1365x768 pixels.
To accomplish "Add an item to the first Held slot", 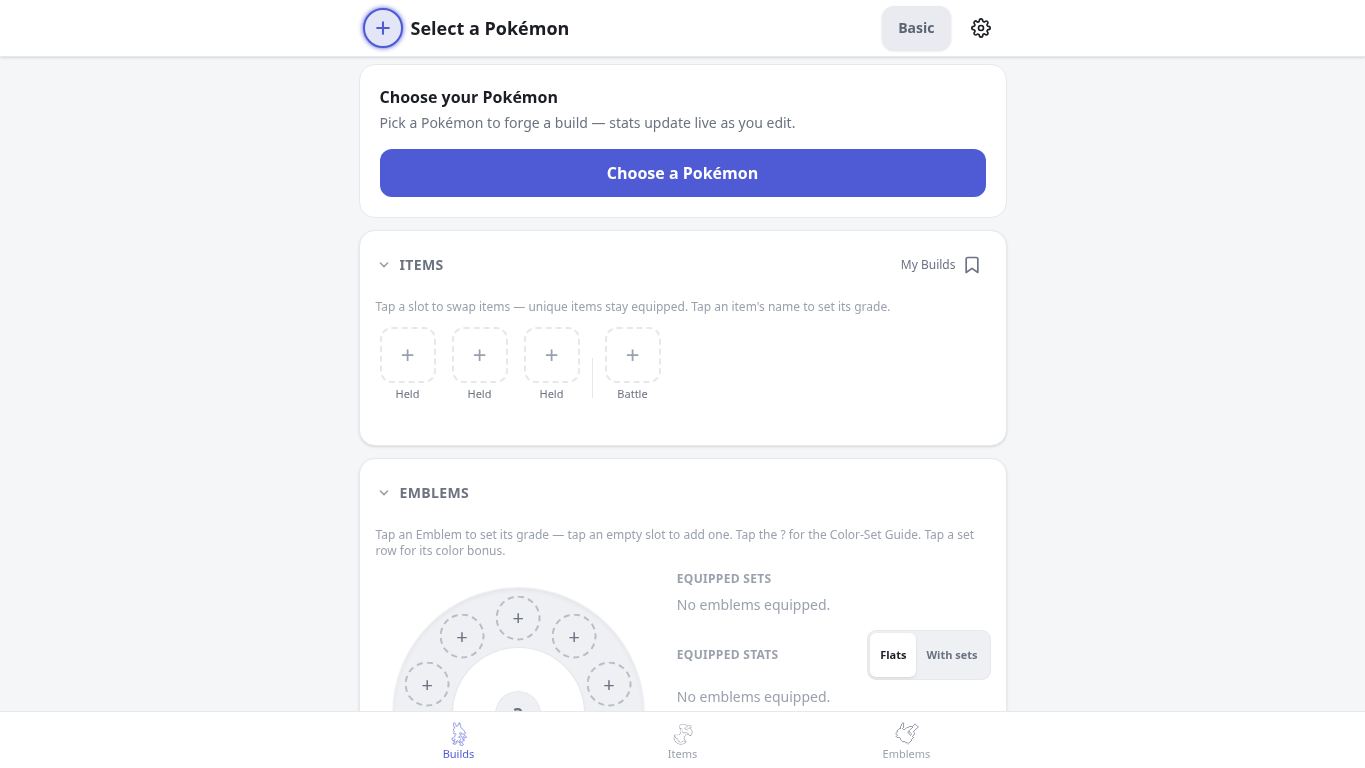I will (x=407, y=355).
